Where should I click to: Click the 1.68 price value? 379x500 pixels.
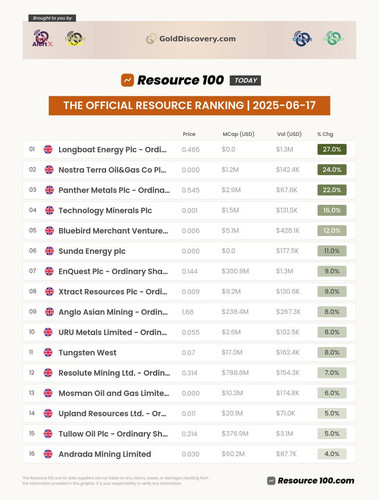[x=188, y=312]
